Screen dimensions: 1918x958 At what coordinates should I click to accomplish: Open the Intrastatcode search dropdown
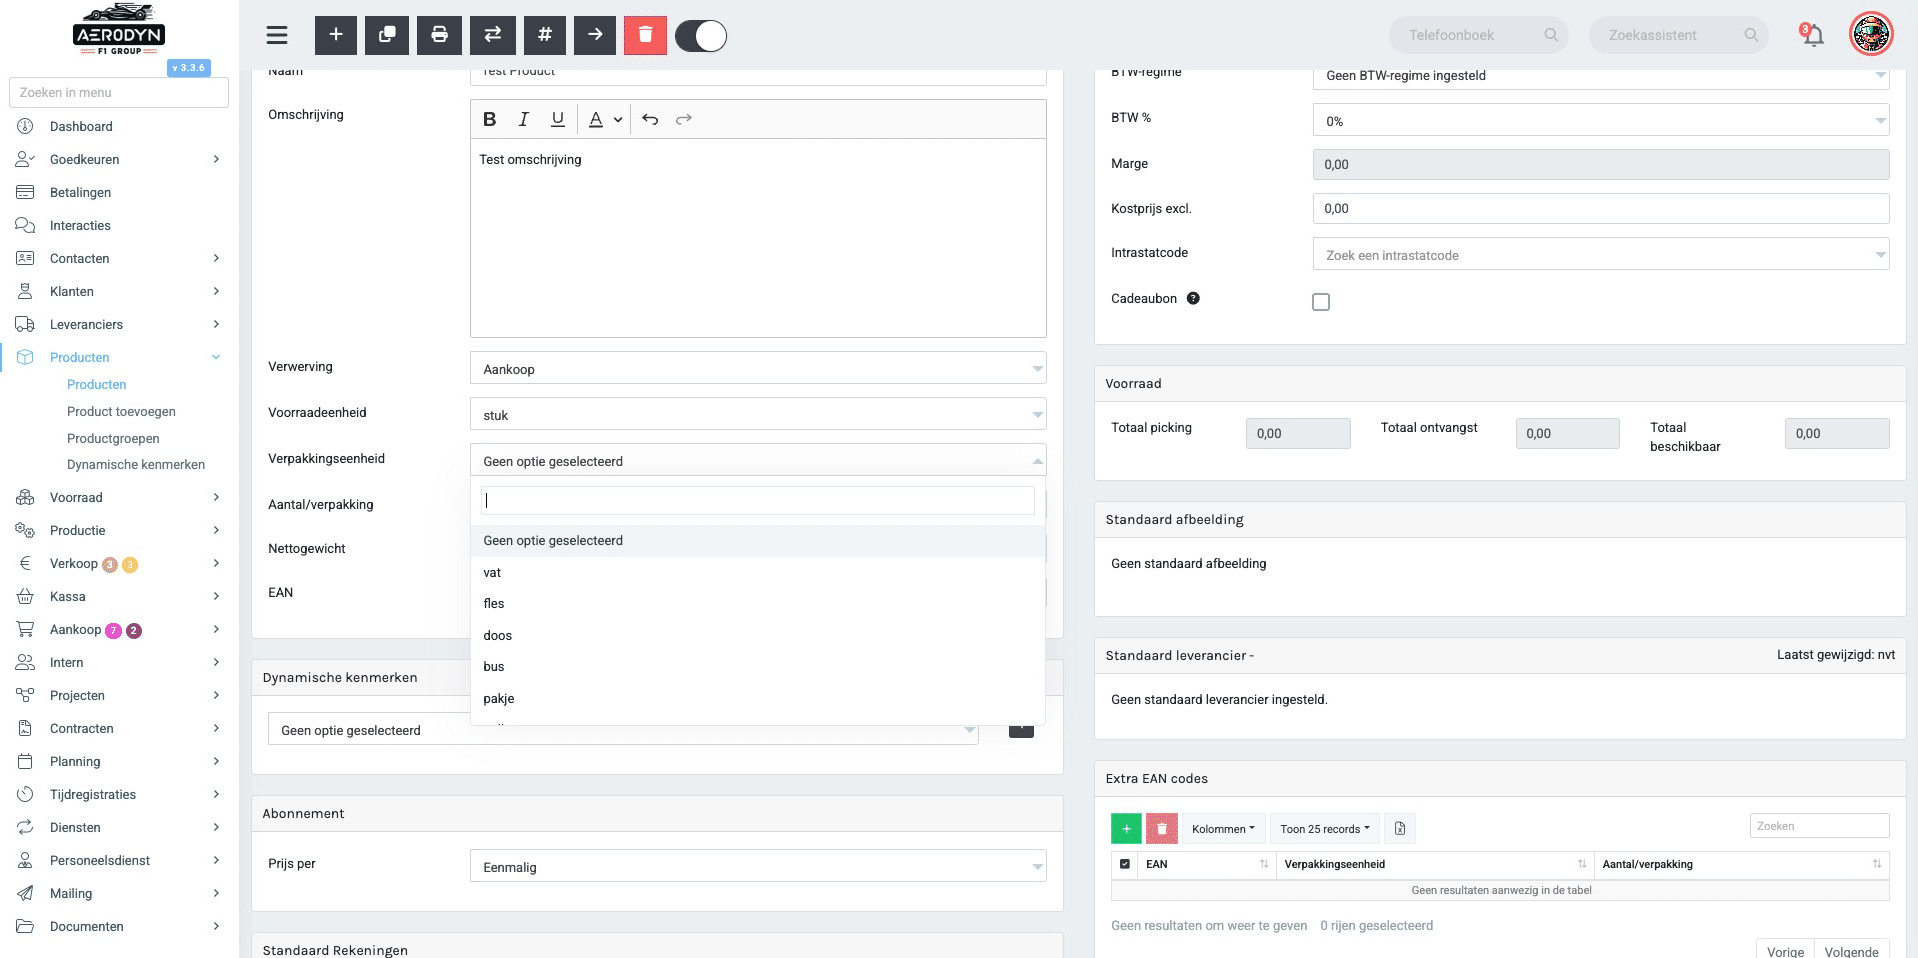[1601, 254]
